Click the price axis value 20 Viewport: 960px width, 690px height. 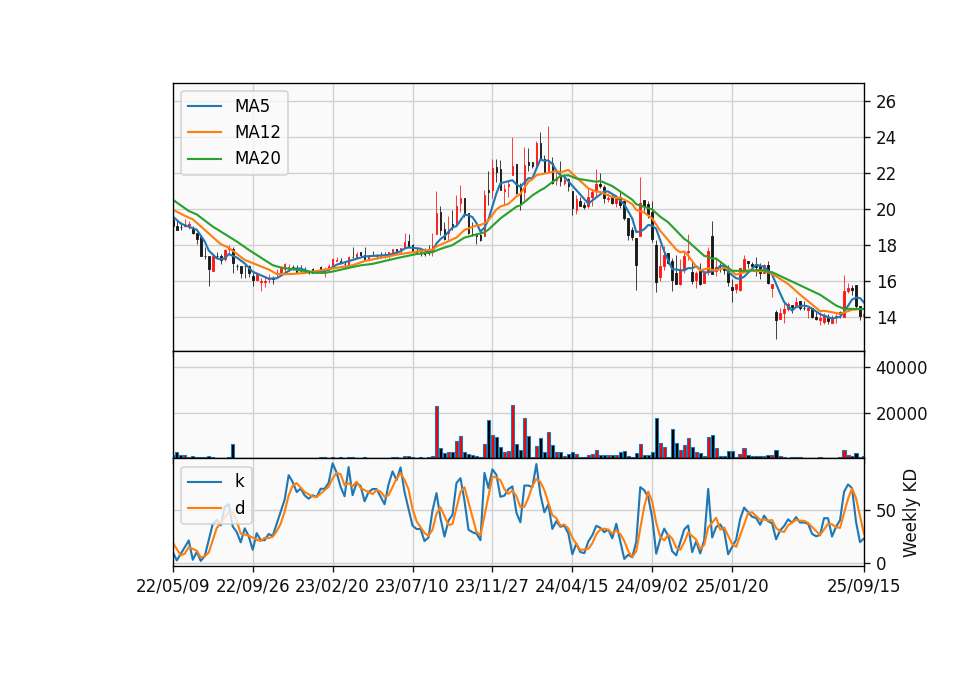(886, 210)
